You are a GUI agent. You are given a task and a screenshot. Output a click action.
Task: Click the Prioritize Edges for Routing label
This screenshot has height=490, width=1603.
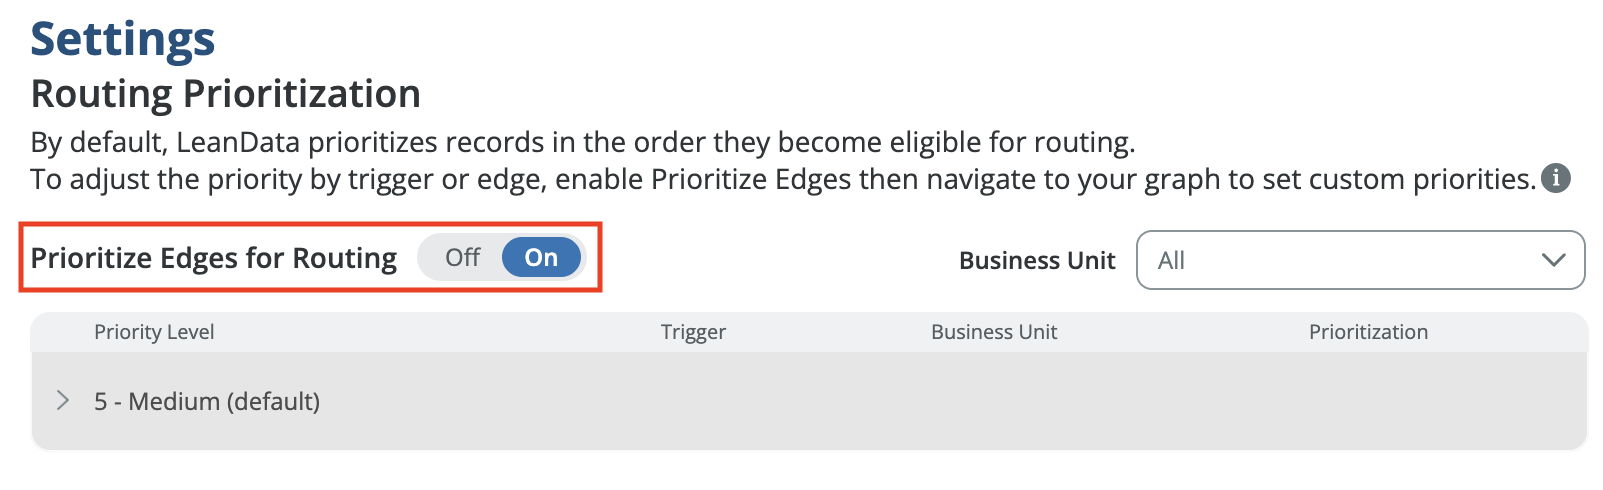click(214, 258)
